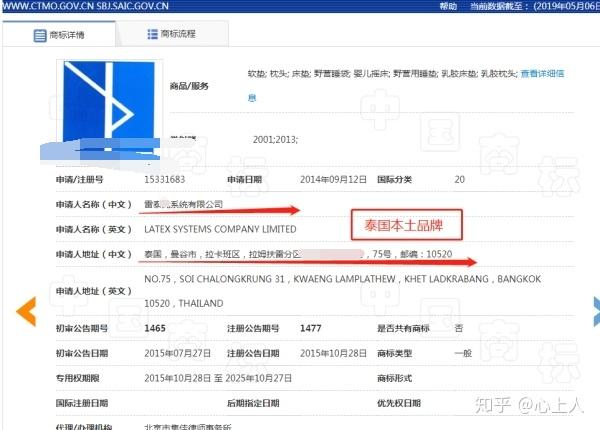Select the 专用权期限 label

[x=78, y=378]
